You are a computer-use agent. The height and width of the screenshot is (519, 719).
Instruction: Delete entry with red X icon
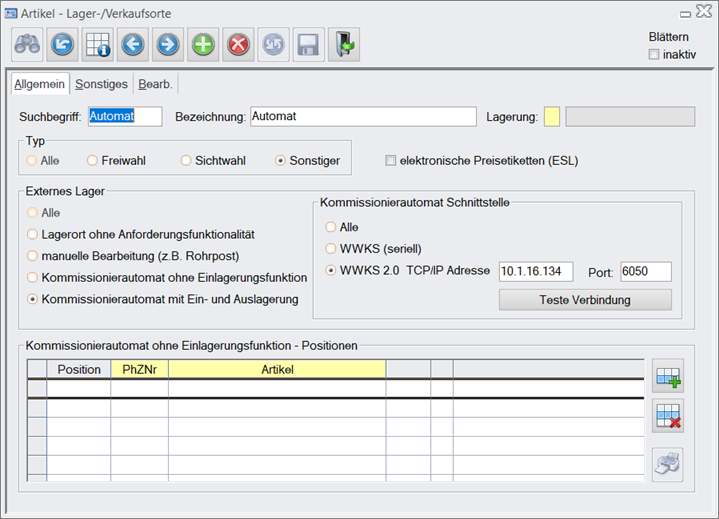[238, 45]
